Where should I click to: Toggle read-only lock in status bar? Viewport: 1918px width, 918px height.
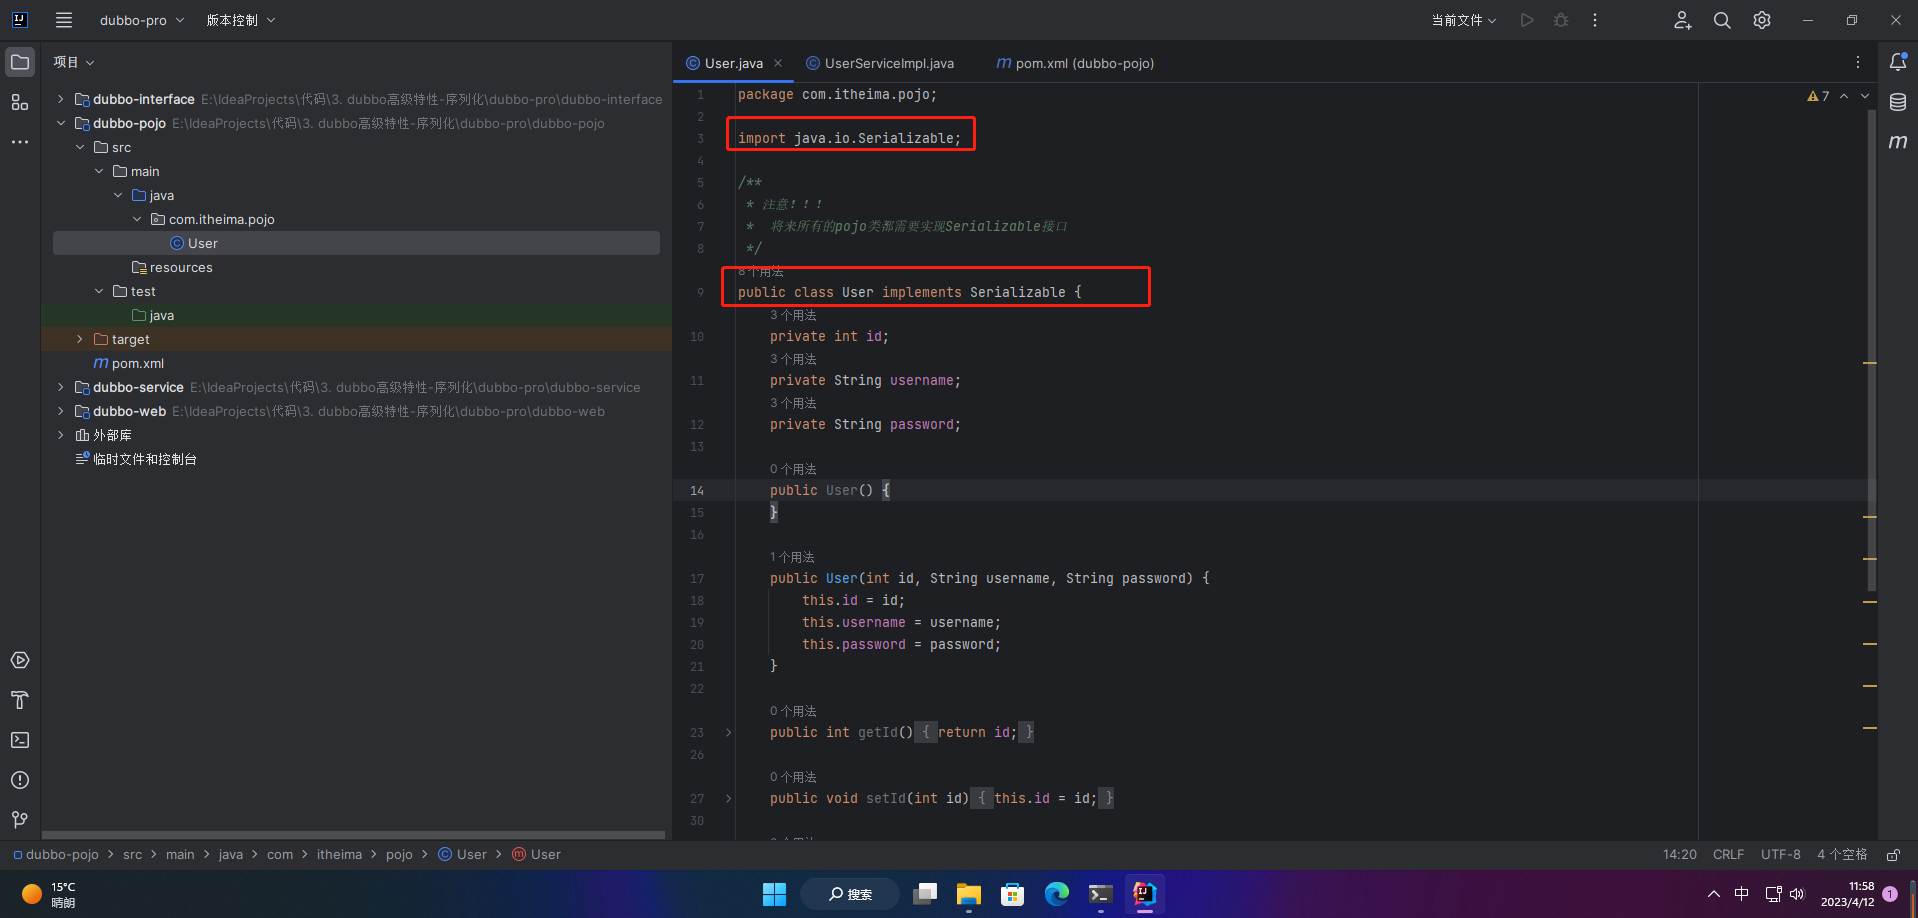[x=1893, y=855]
